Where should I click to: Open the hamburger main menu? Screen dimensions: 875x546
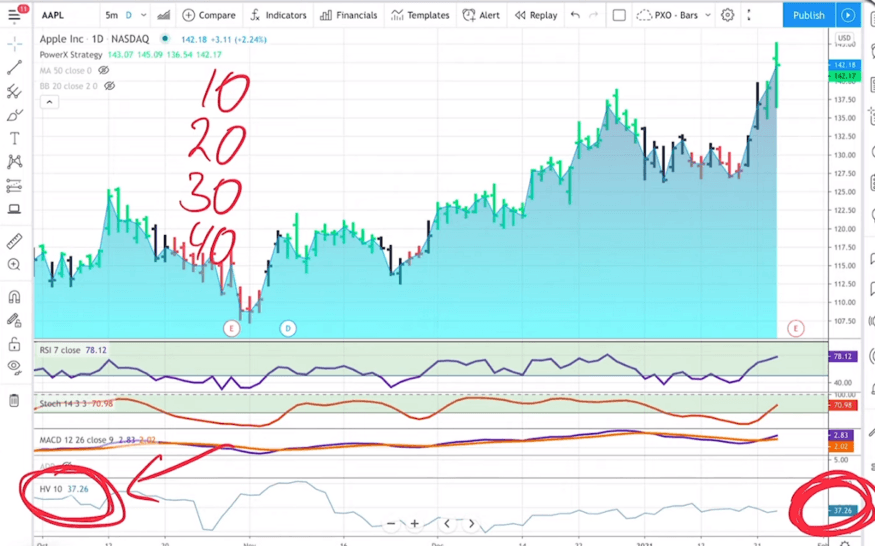pyautogui.click(x=15, y=15)
